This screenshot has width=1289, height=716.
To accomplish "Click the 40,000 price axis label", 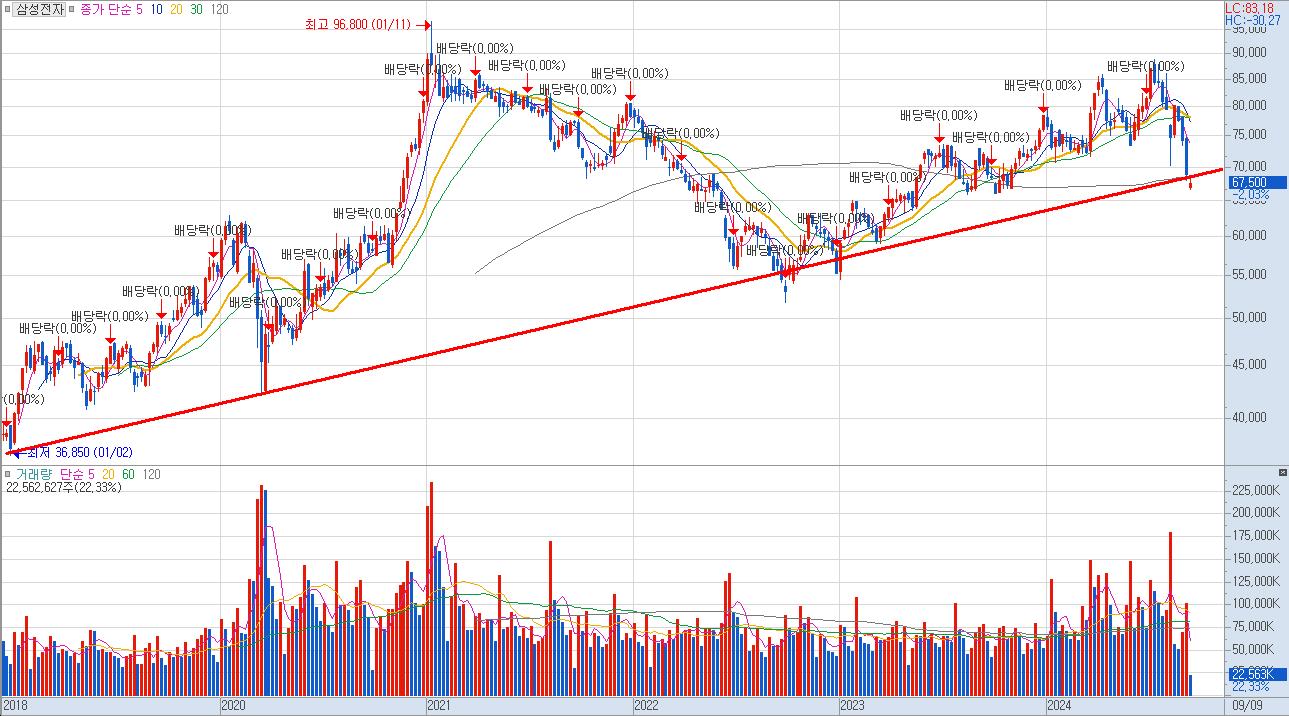I will (x=1249, y=417).
